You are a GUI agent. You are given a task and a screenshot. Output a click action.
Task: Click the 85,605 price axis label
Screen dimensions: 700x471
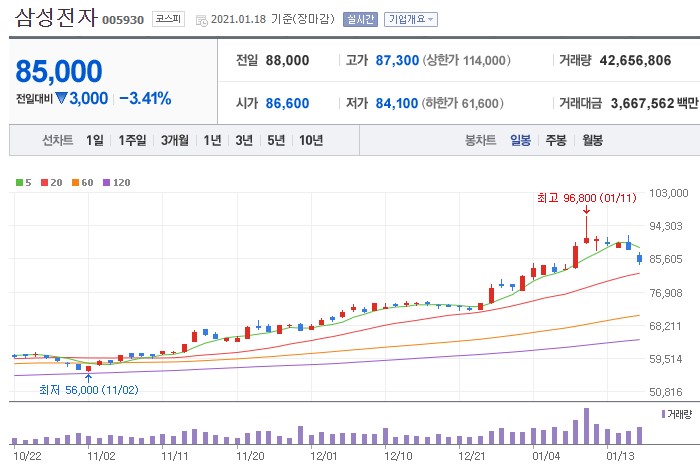(x=666, y=259)
